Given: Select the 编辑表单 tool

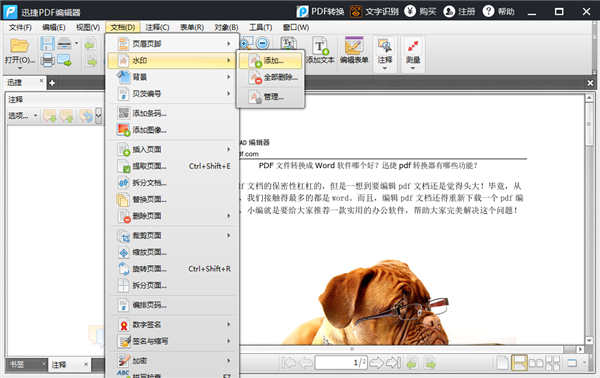Looking at the screenshot, I should (x=354, y=50).
